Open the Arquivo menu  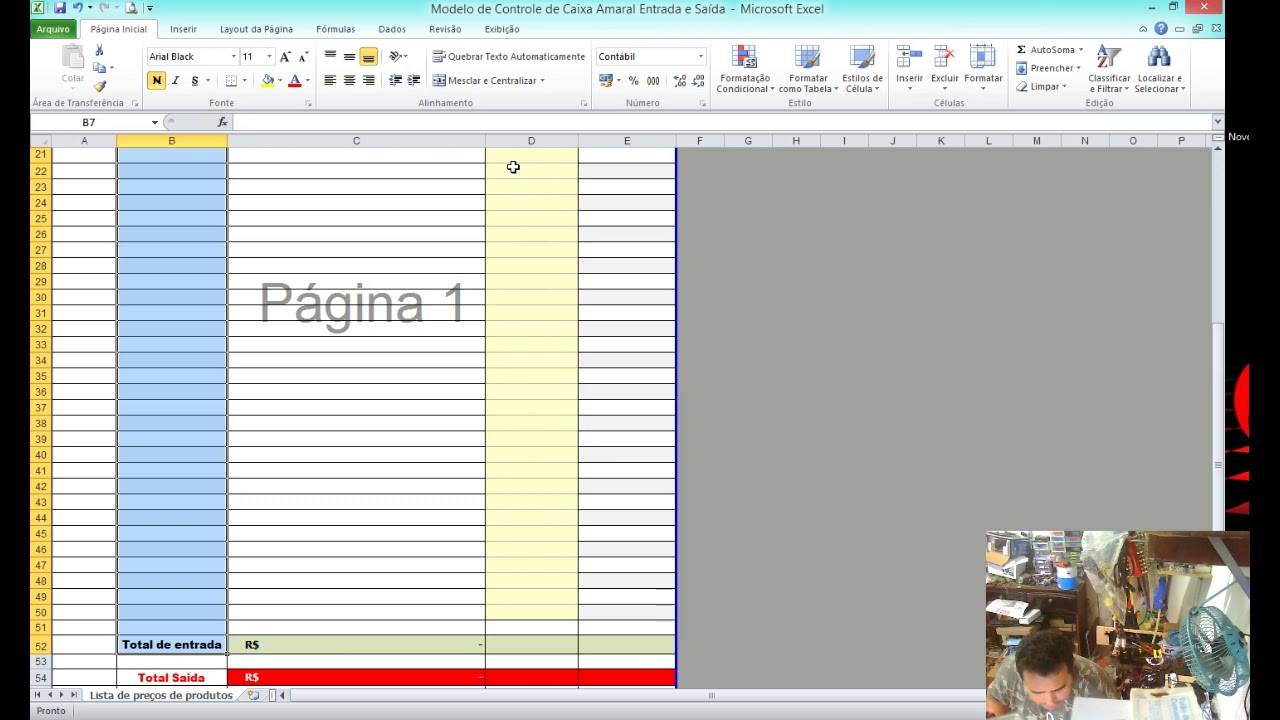click(53, 29)
